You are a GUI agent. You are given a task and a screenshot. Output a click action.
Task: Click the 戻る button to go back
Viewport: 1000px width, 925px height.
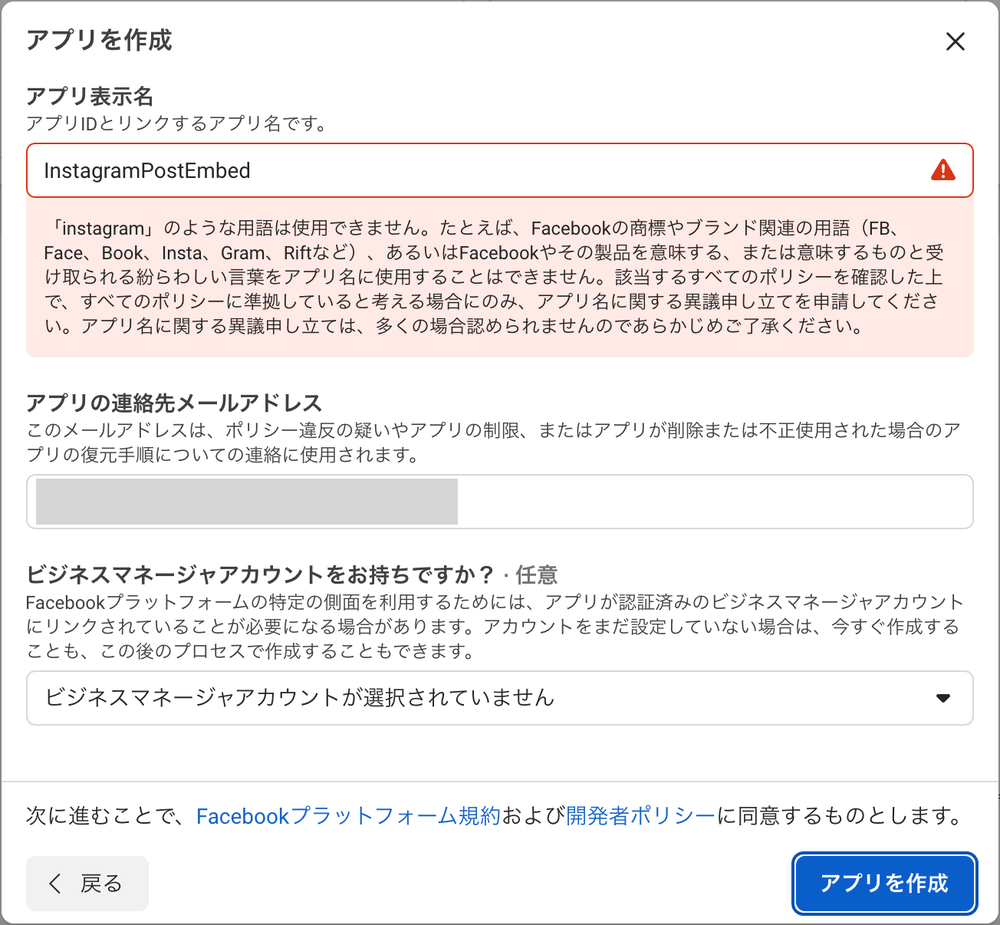[87, 883]
